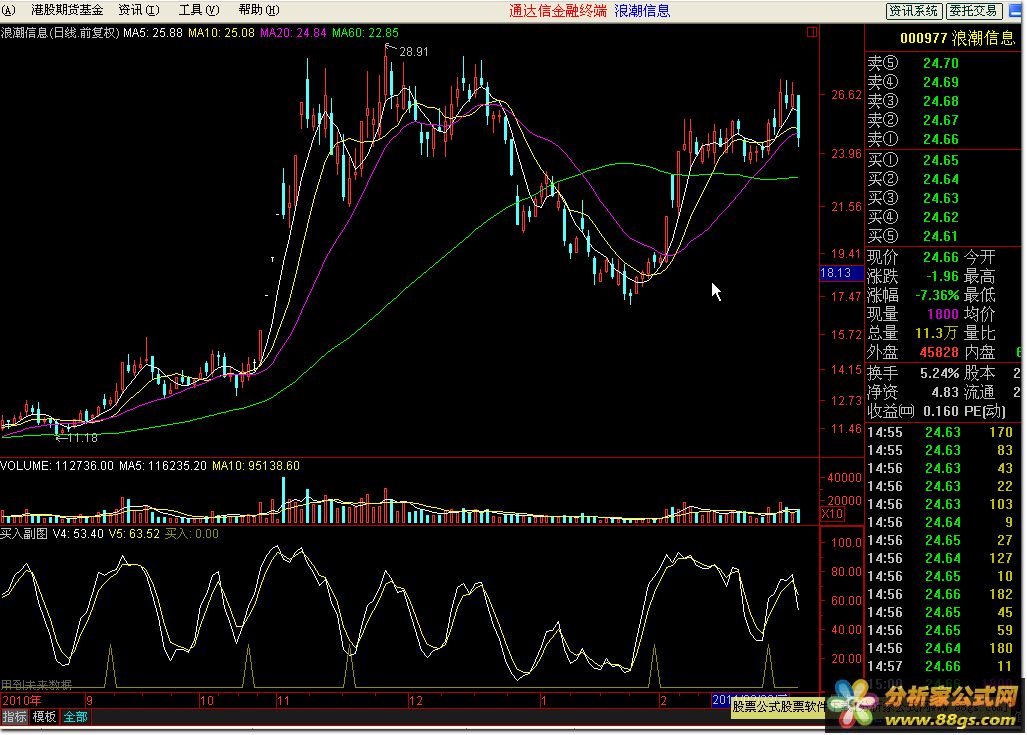
Task: Click the X10 volume scale marker
Action: 832,514
